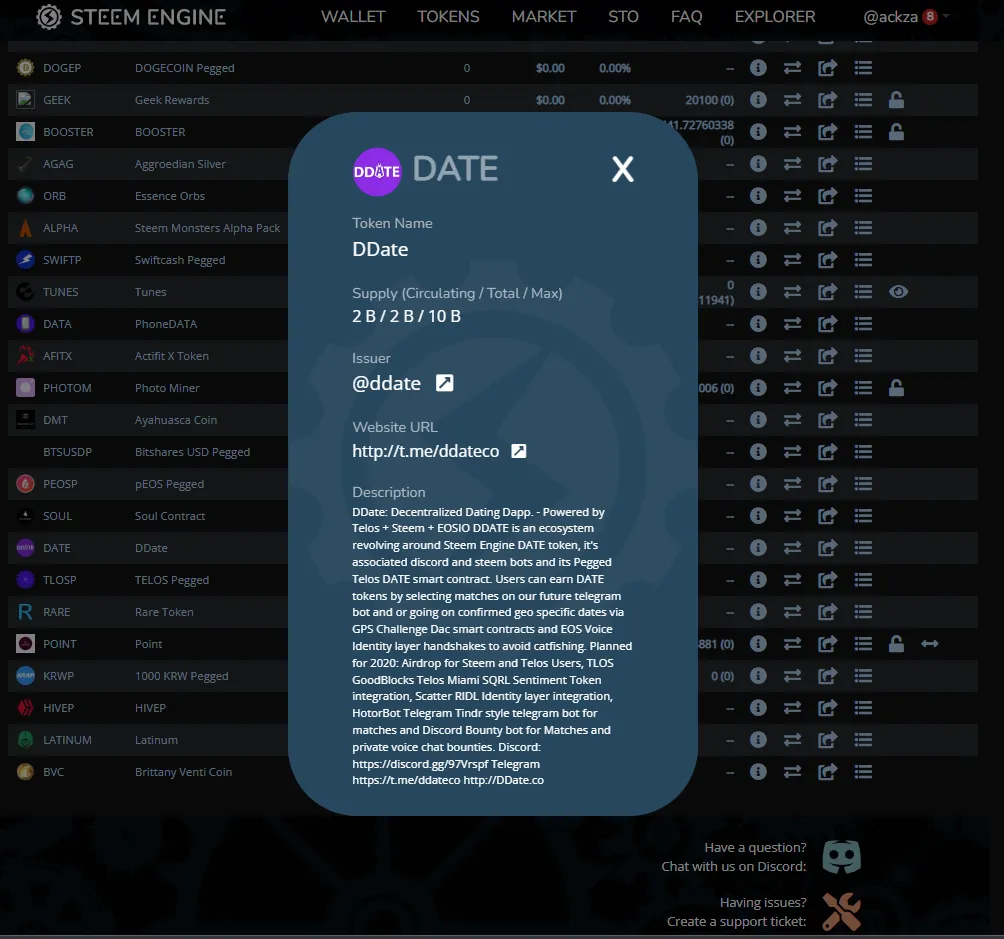Click the http://t.me/ddateco website link
Image resolution: width=1004 pixels, height=939 pixels.
(x=425, y=451)
